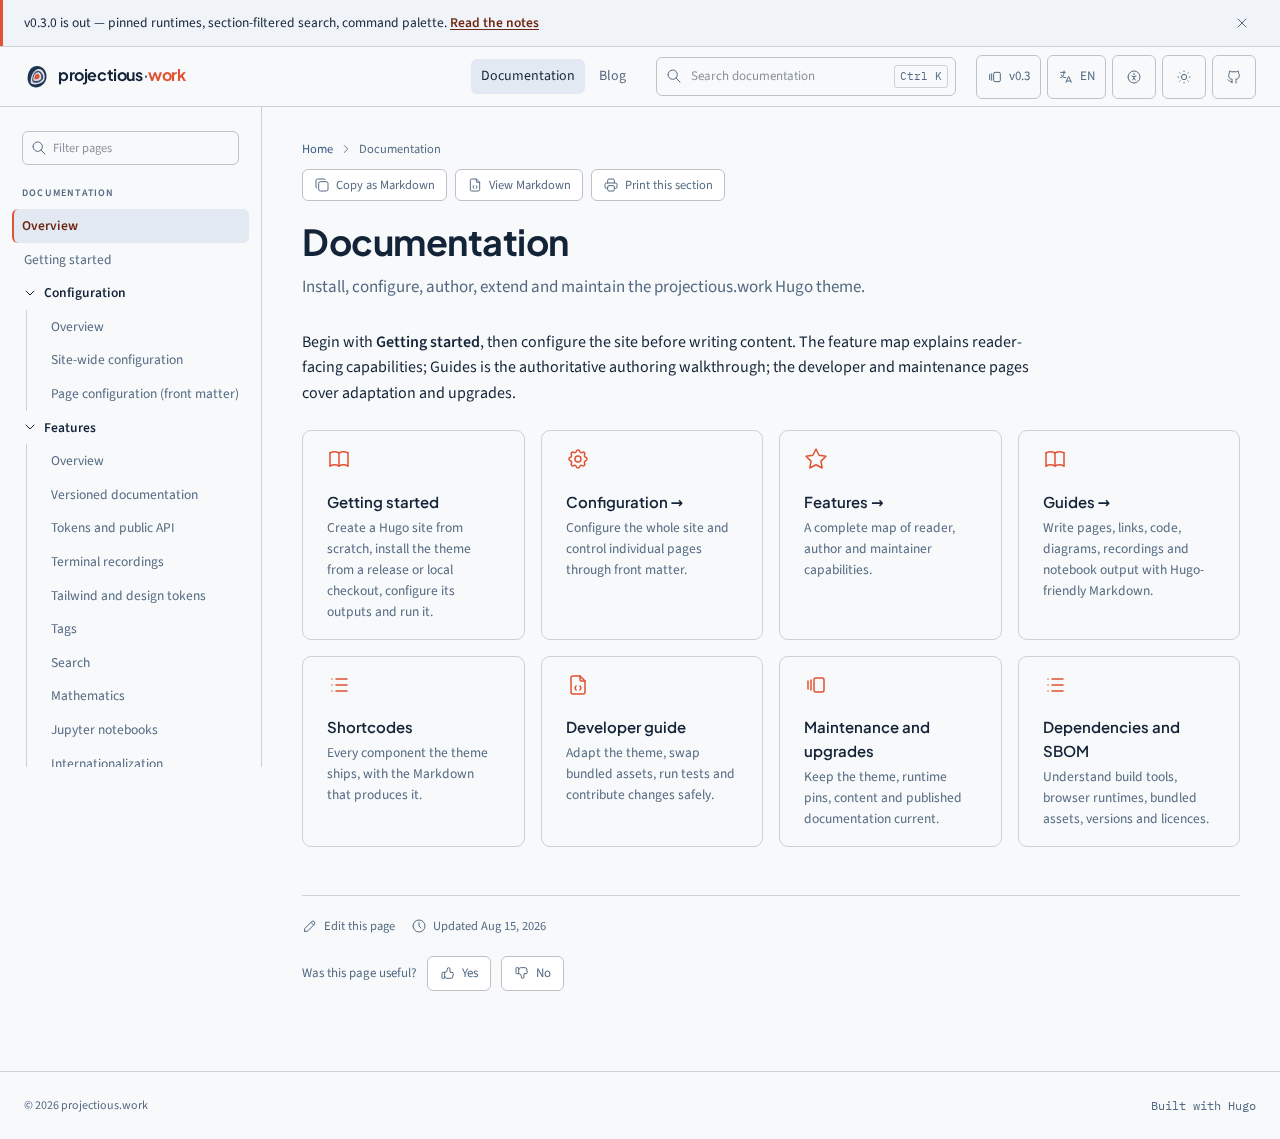Click the Guides card book icon
The image size is (1280, 1139).
tap(1055, 459)
